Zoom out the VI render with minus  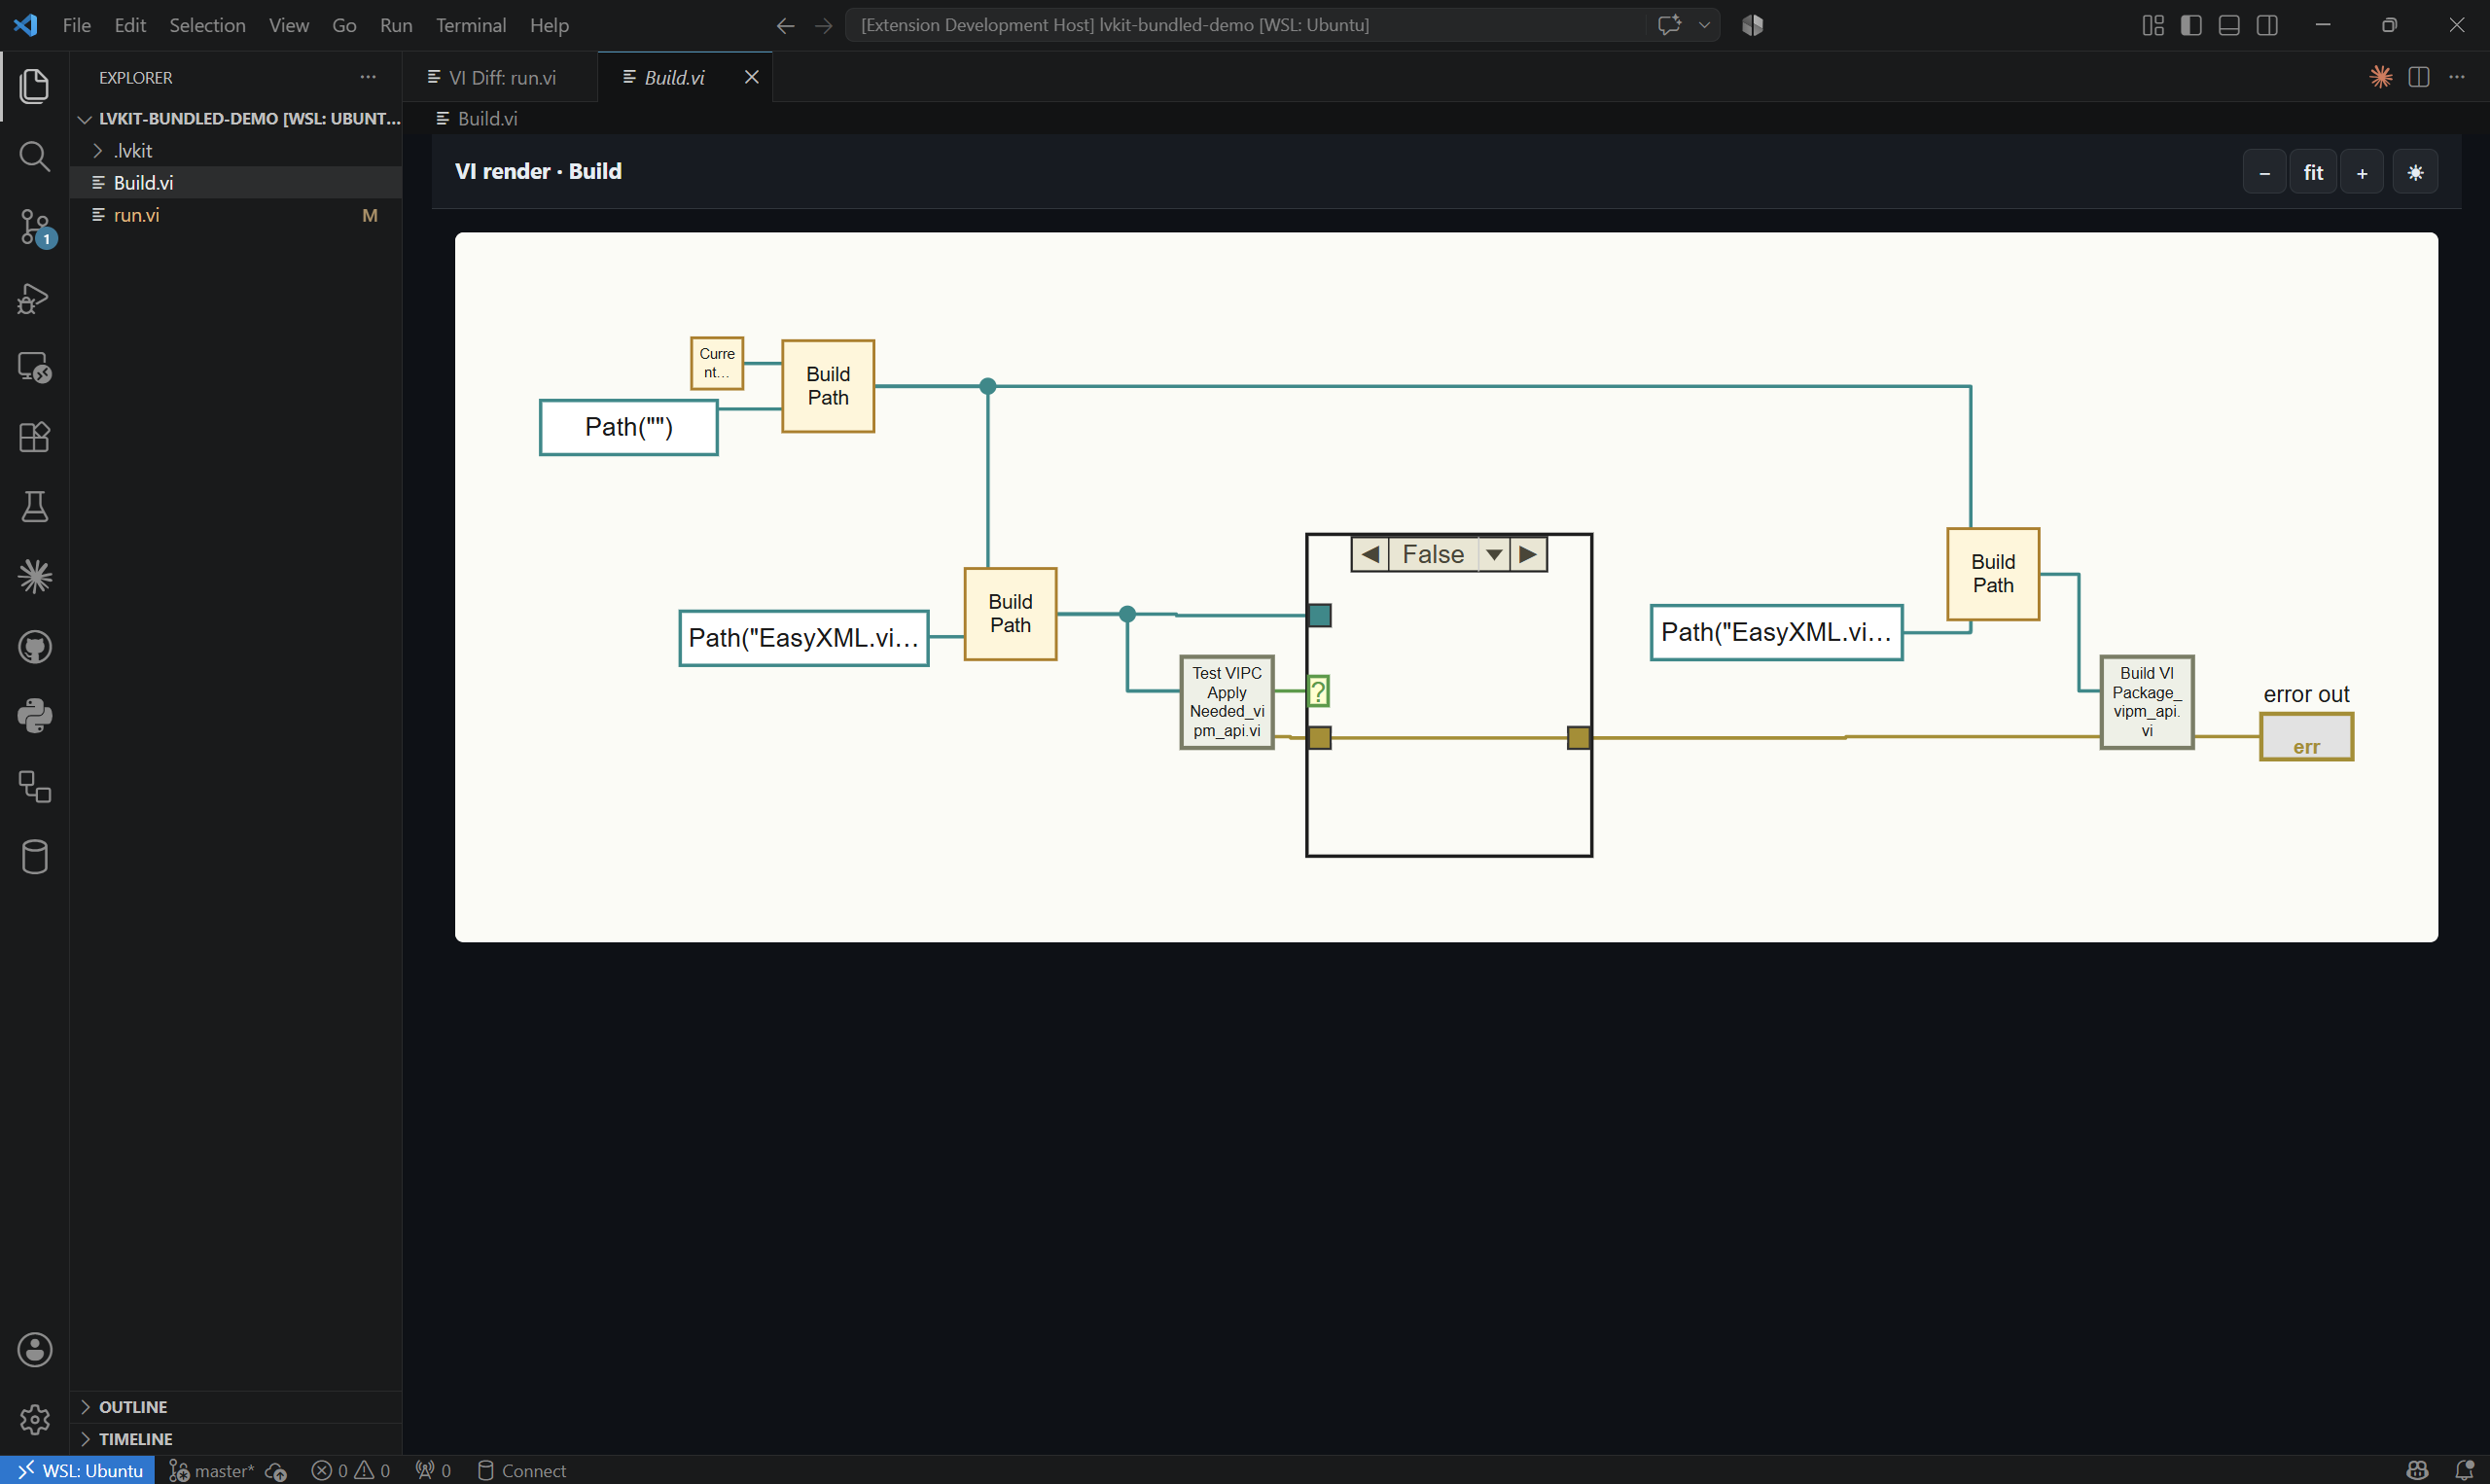click(x=2265, y=172)
